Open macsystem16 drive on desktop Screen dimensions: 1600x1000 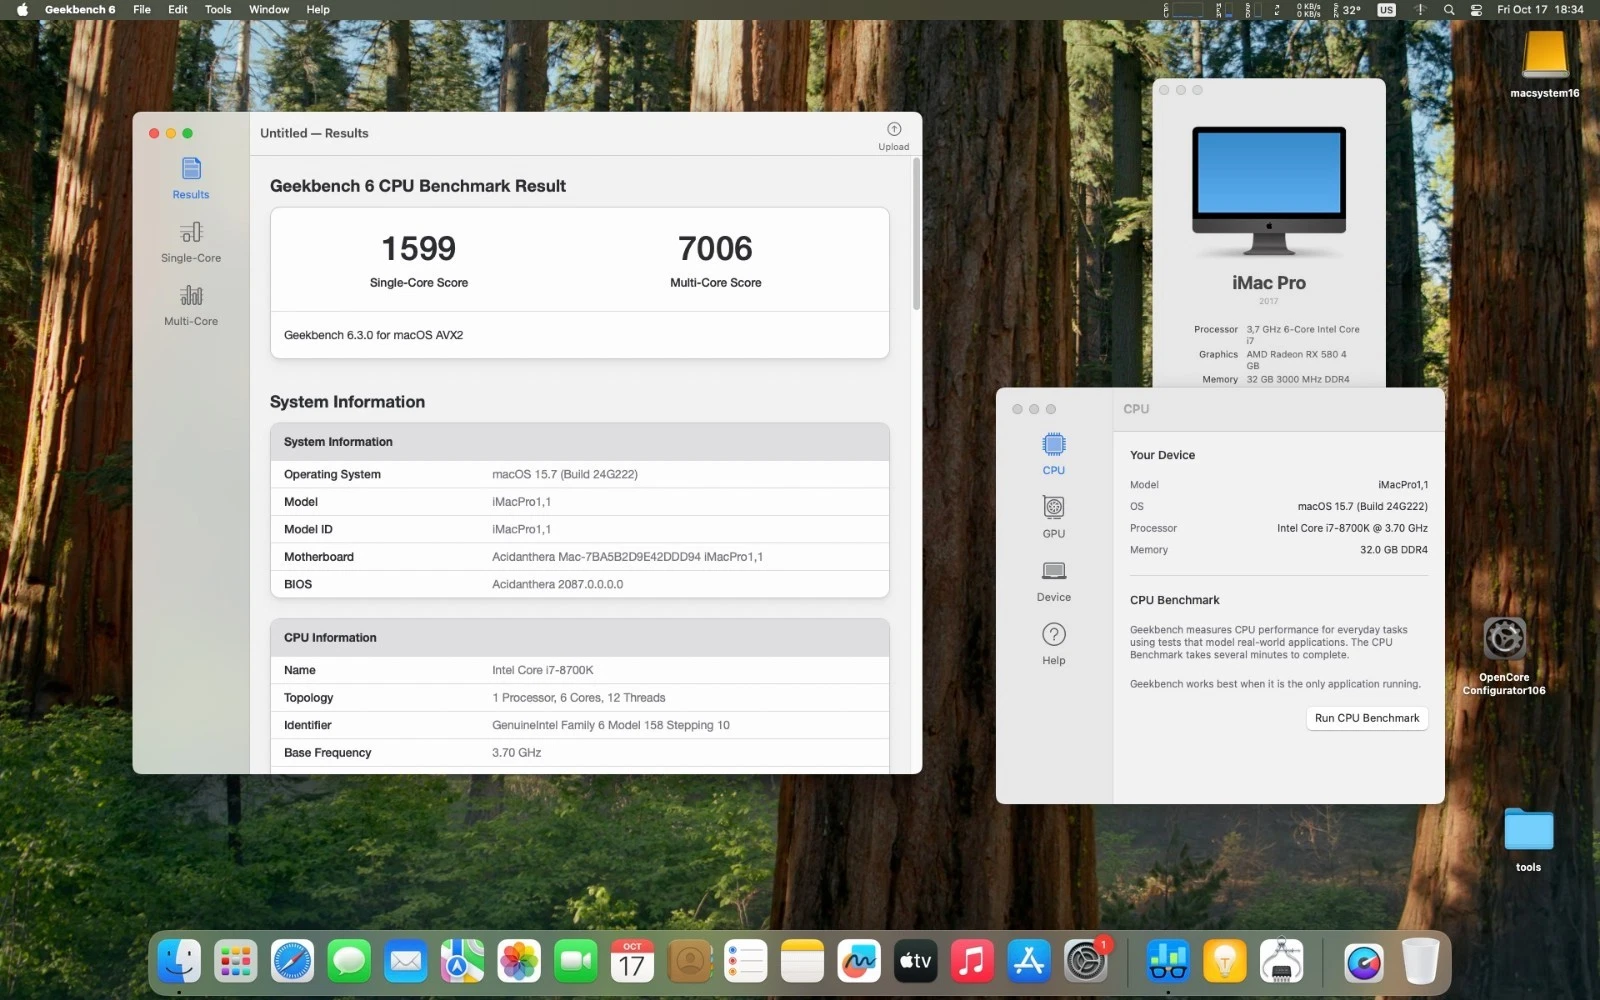pyautogui.click(x=1545, y=64)
